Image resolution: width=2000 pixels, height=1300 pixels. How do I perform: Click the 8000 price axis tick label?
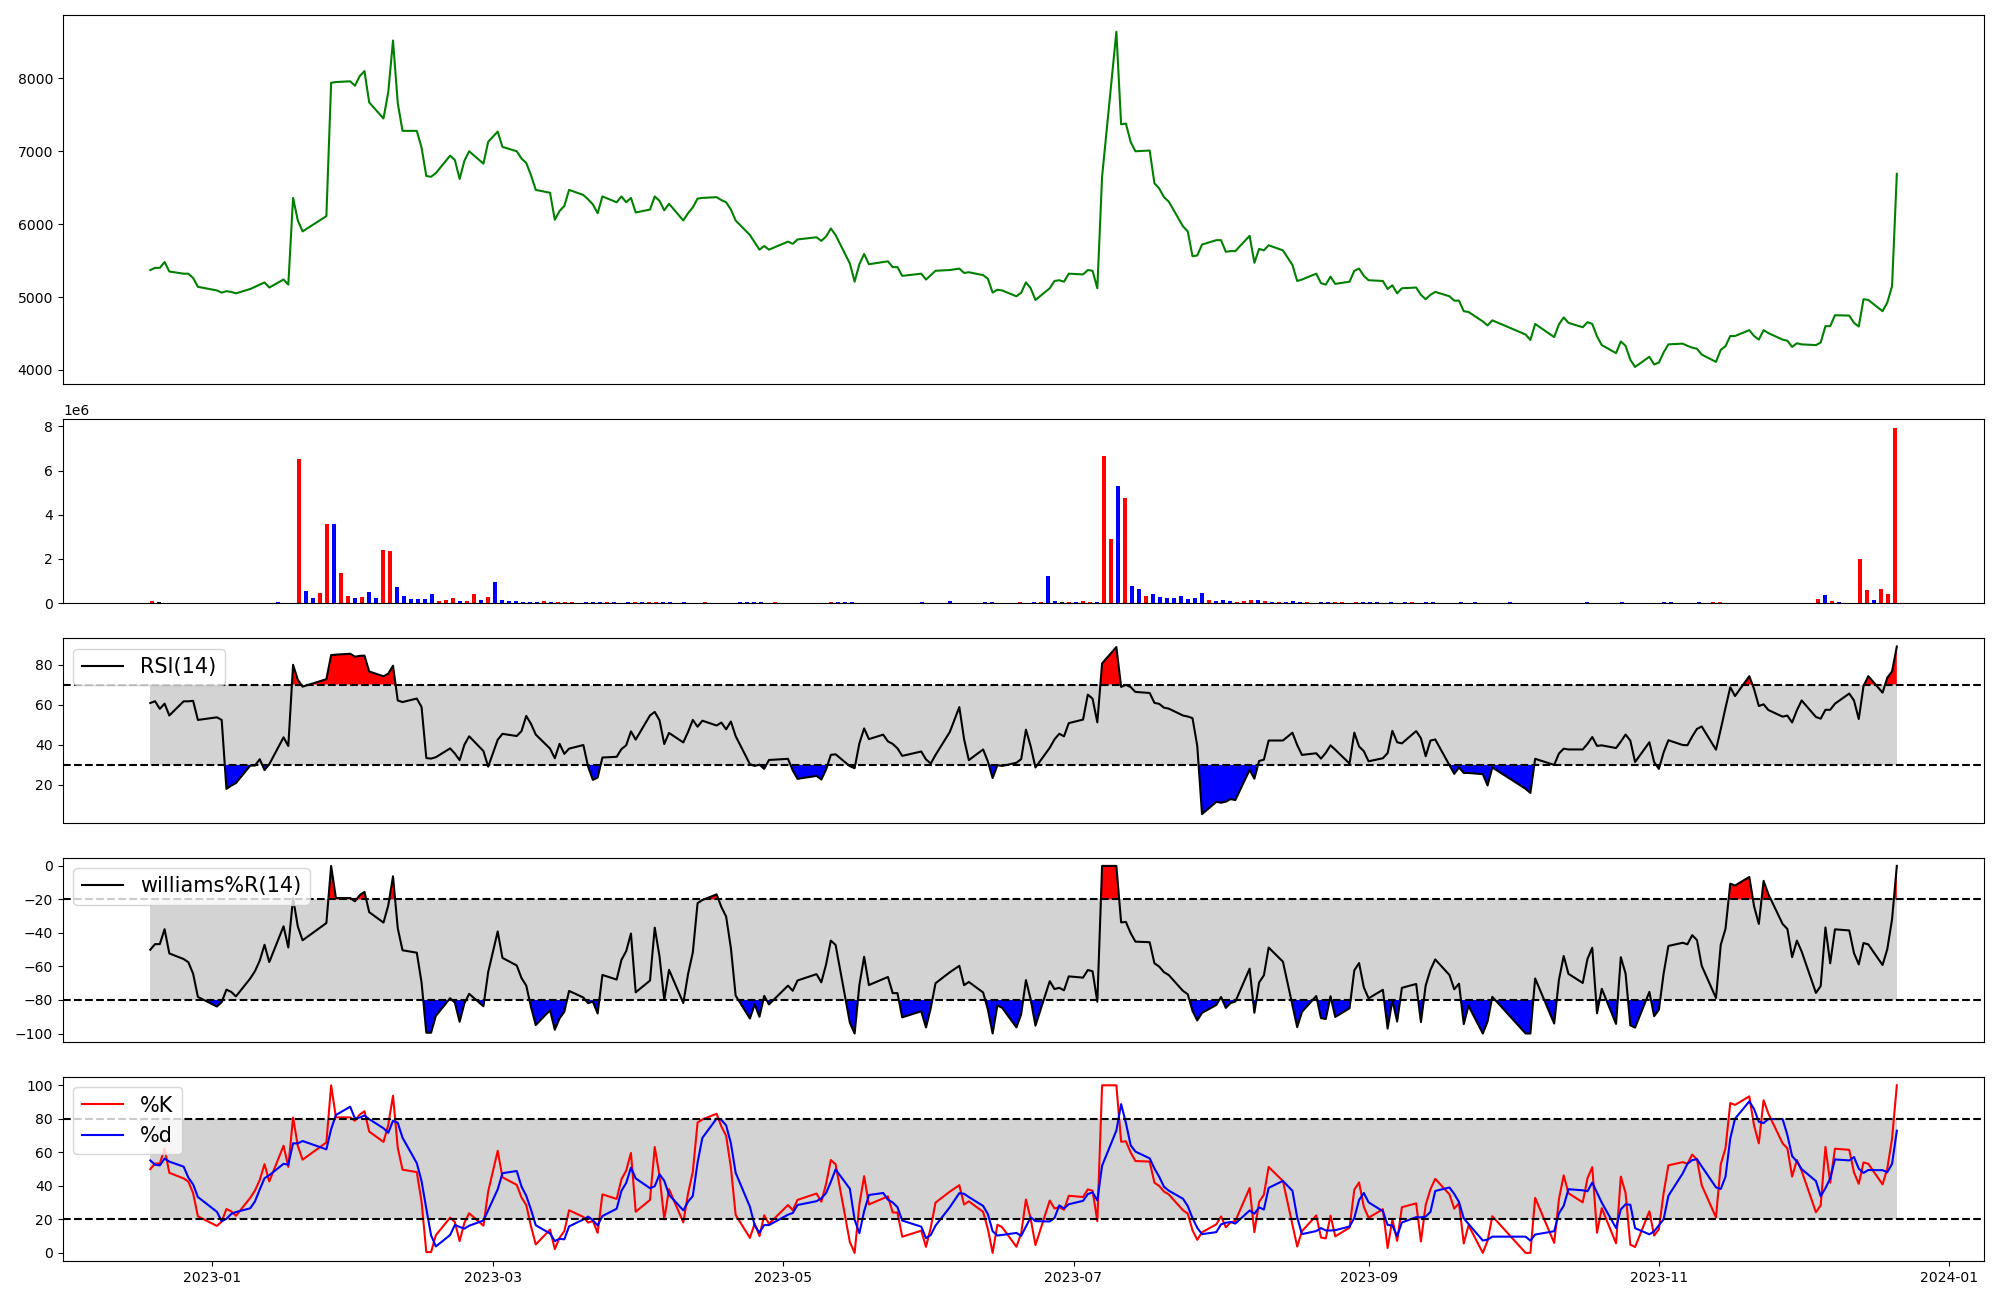pyautogui.click(x=36, y=79)
